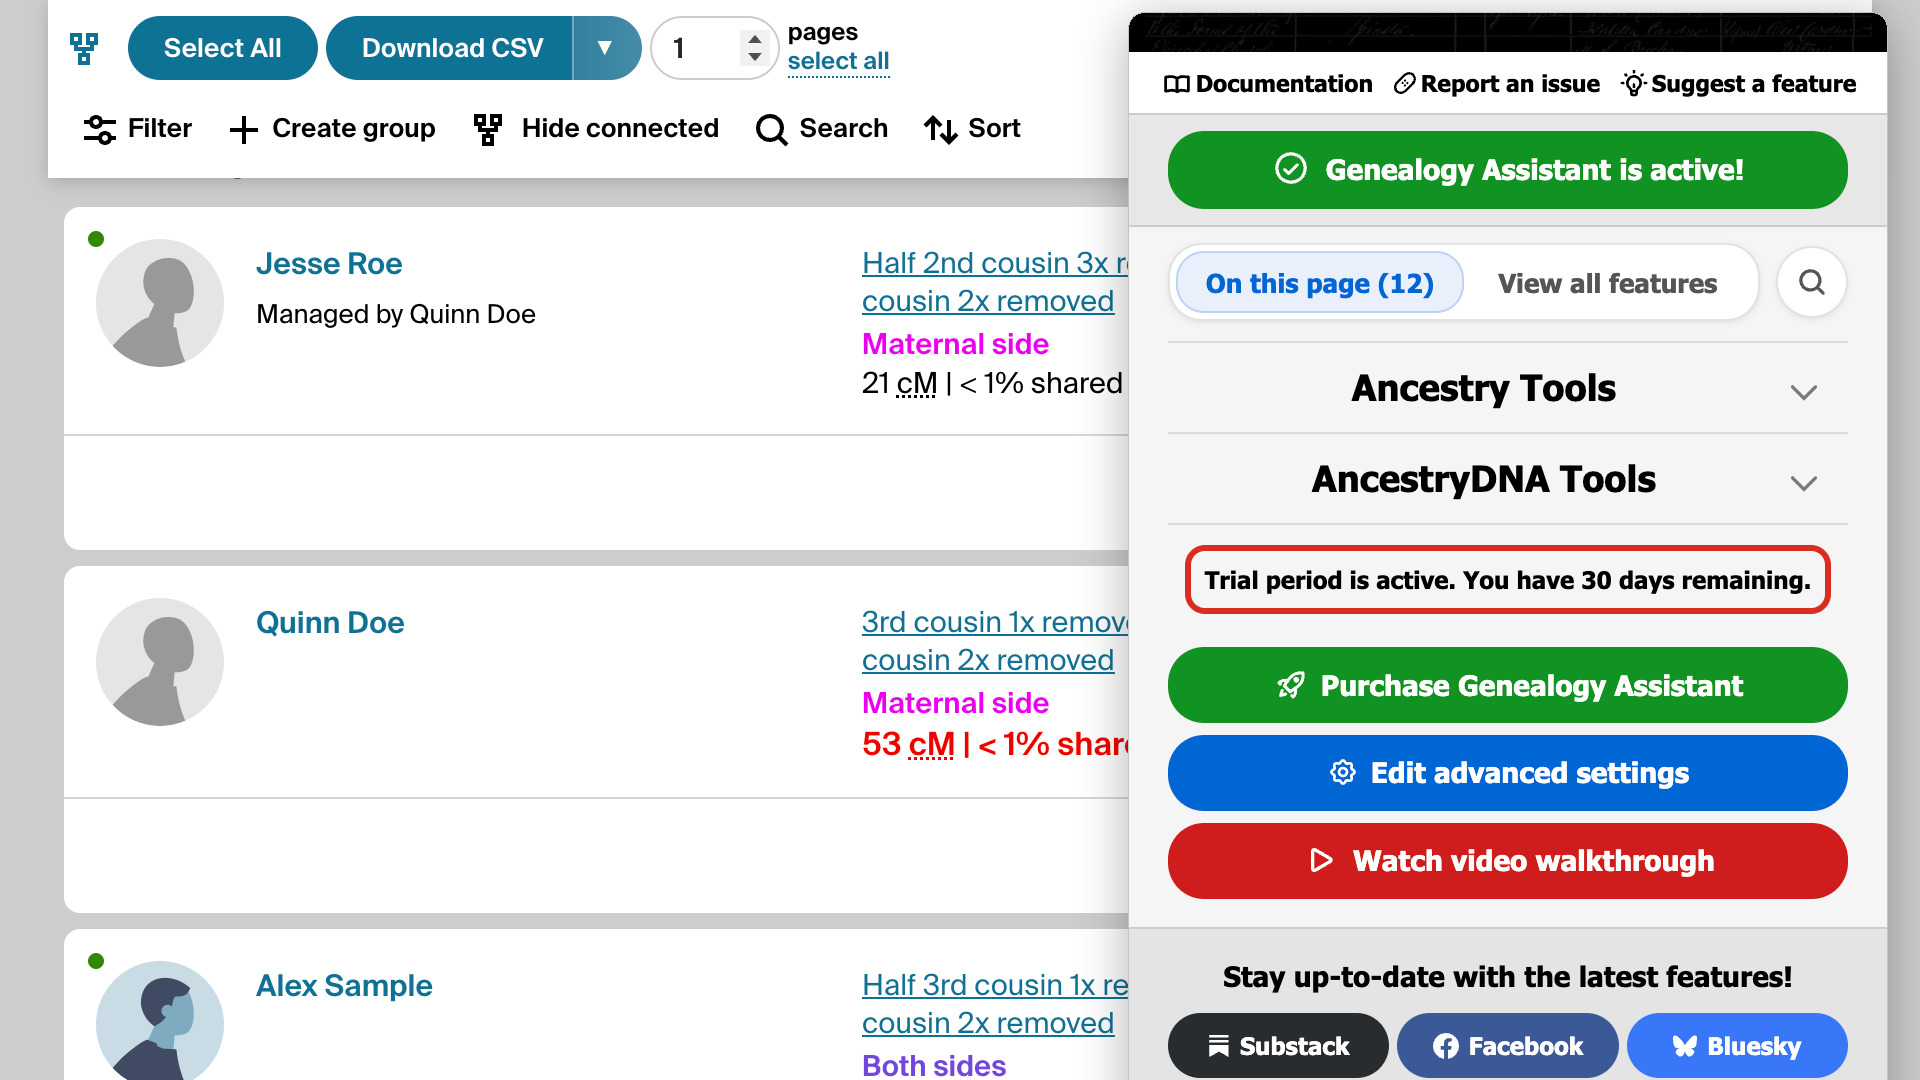This screenshot has width=1920, height=1080.
Task: Open Quinn Doe's profile avatar
Action: [160, 662]
